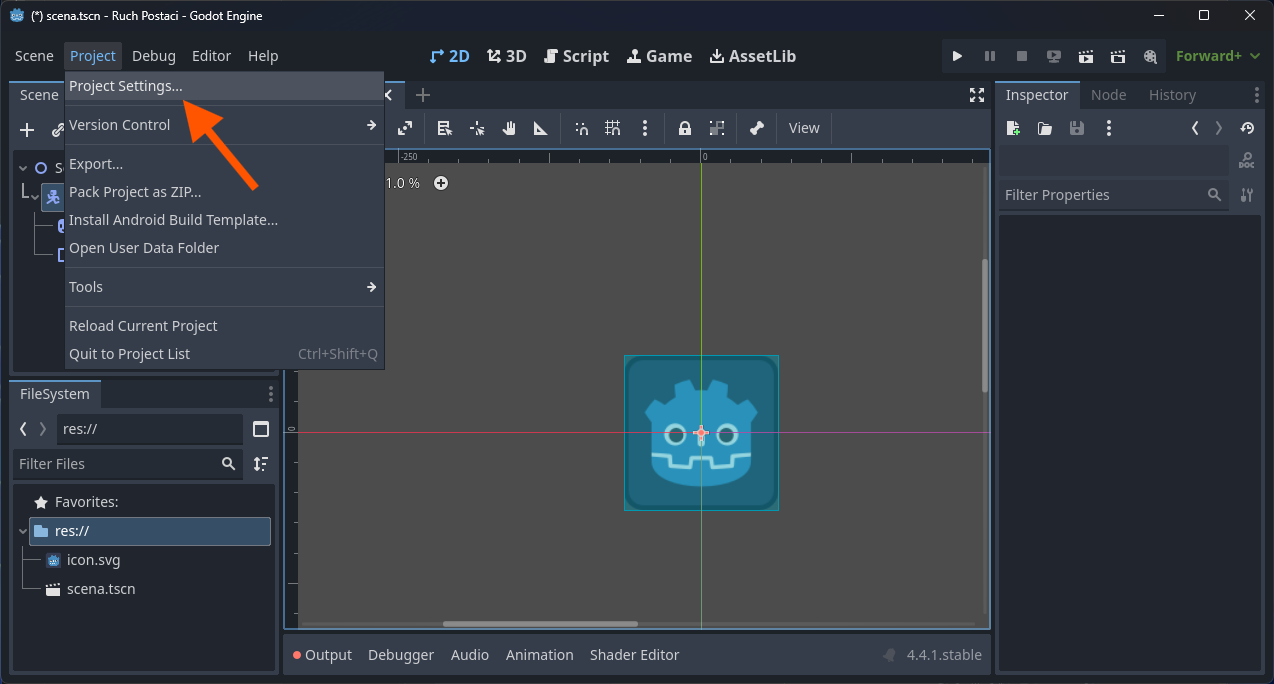Screen dimensions: 1274x684
Task: Click the Filter Files search field
Action: click(128, 464)
